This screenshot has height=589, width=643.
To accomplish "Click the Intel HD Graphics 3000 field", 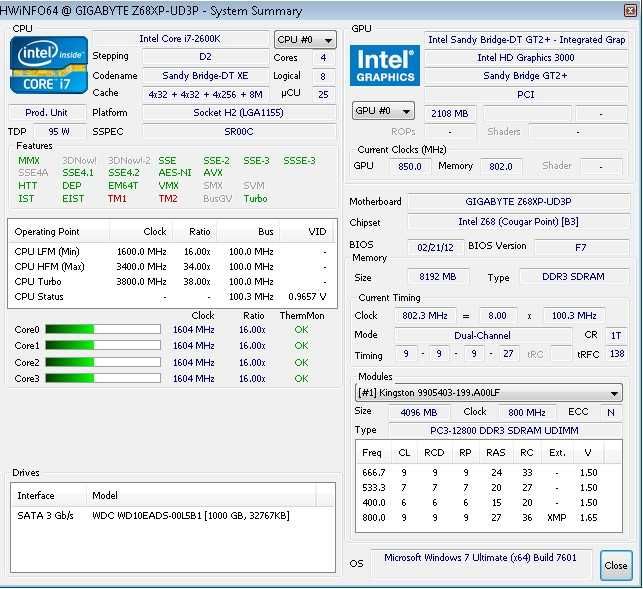I will (526, 58).
